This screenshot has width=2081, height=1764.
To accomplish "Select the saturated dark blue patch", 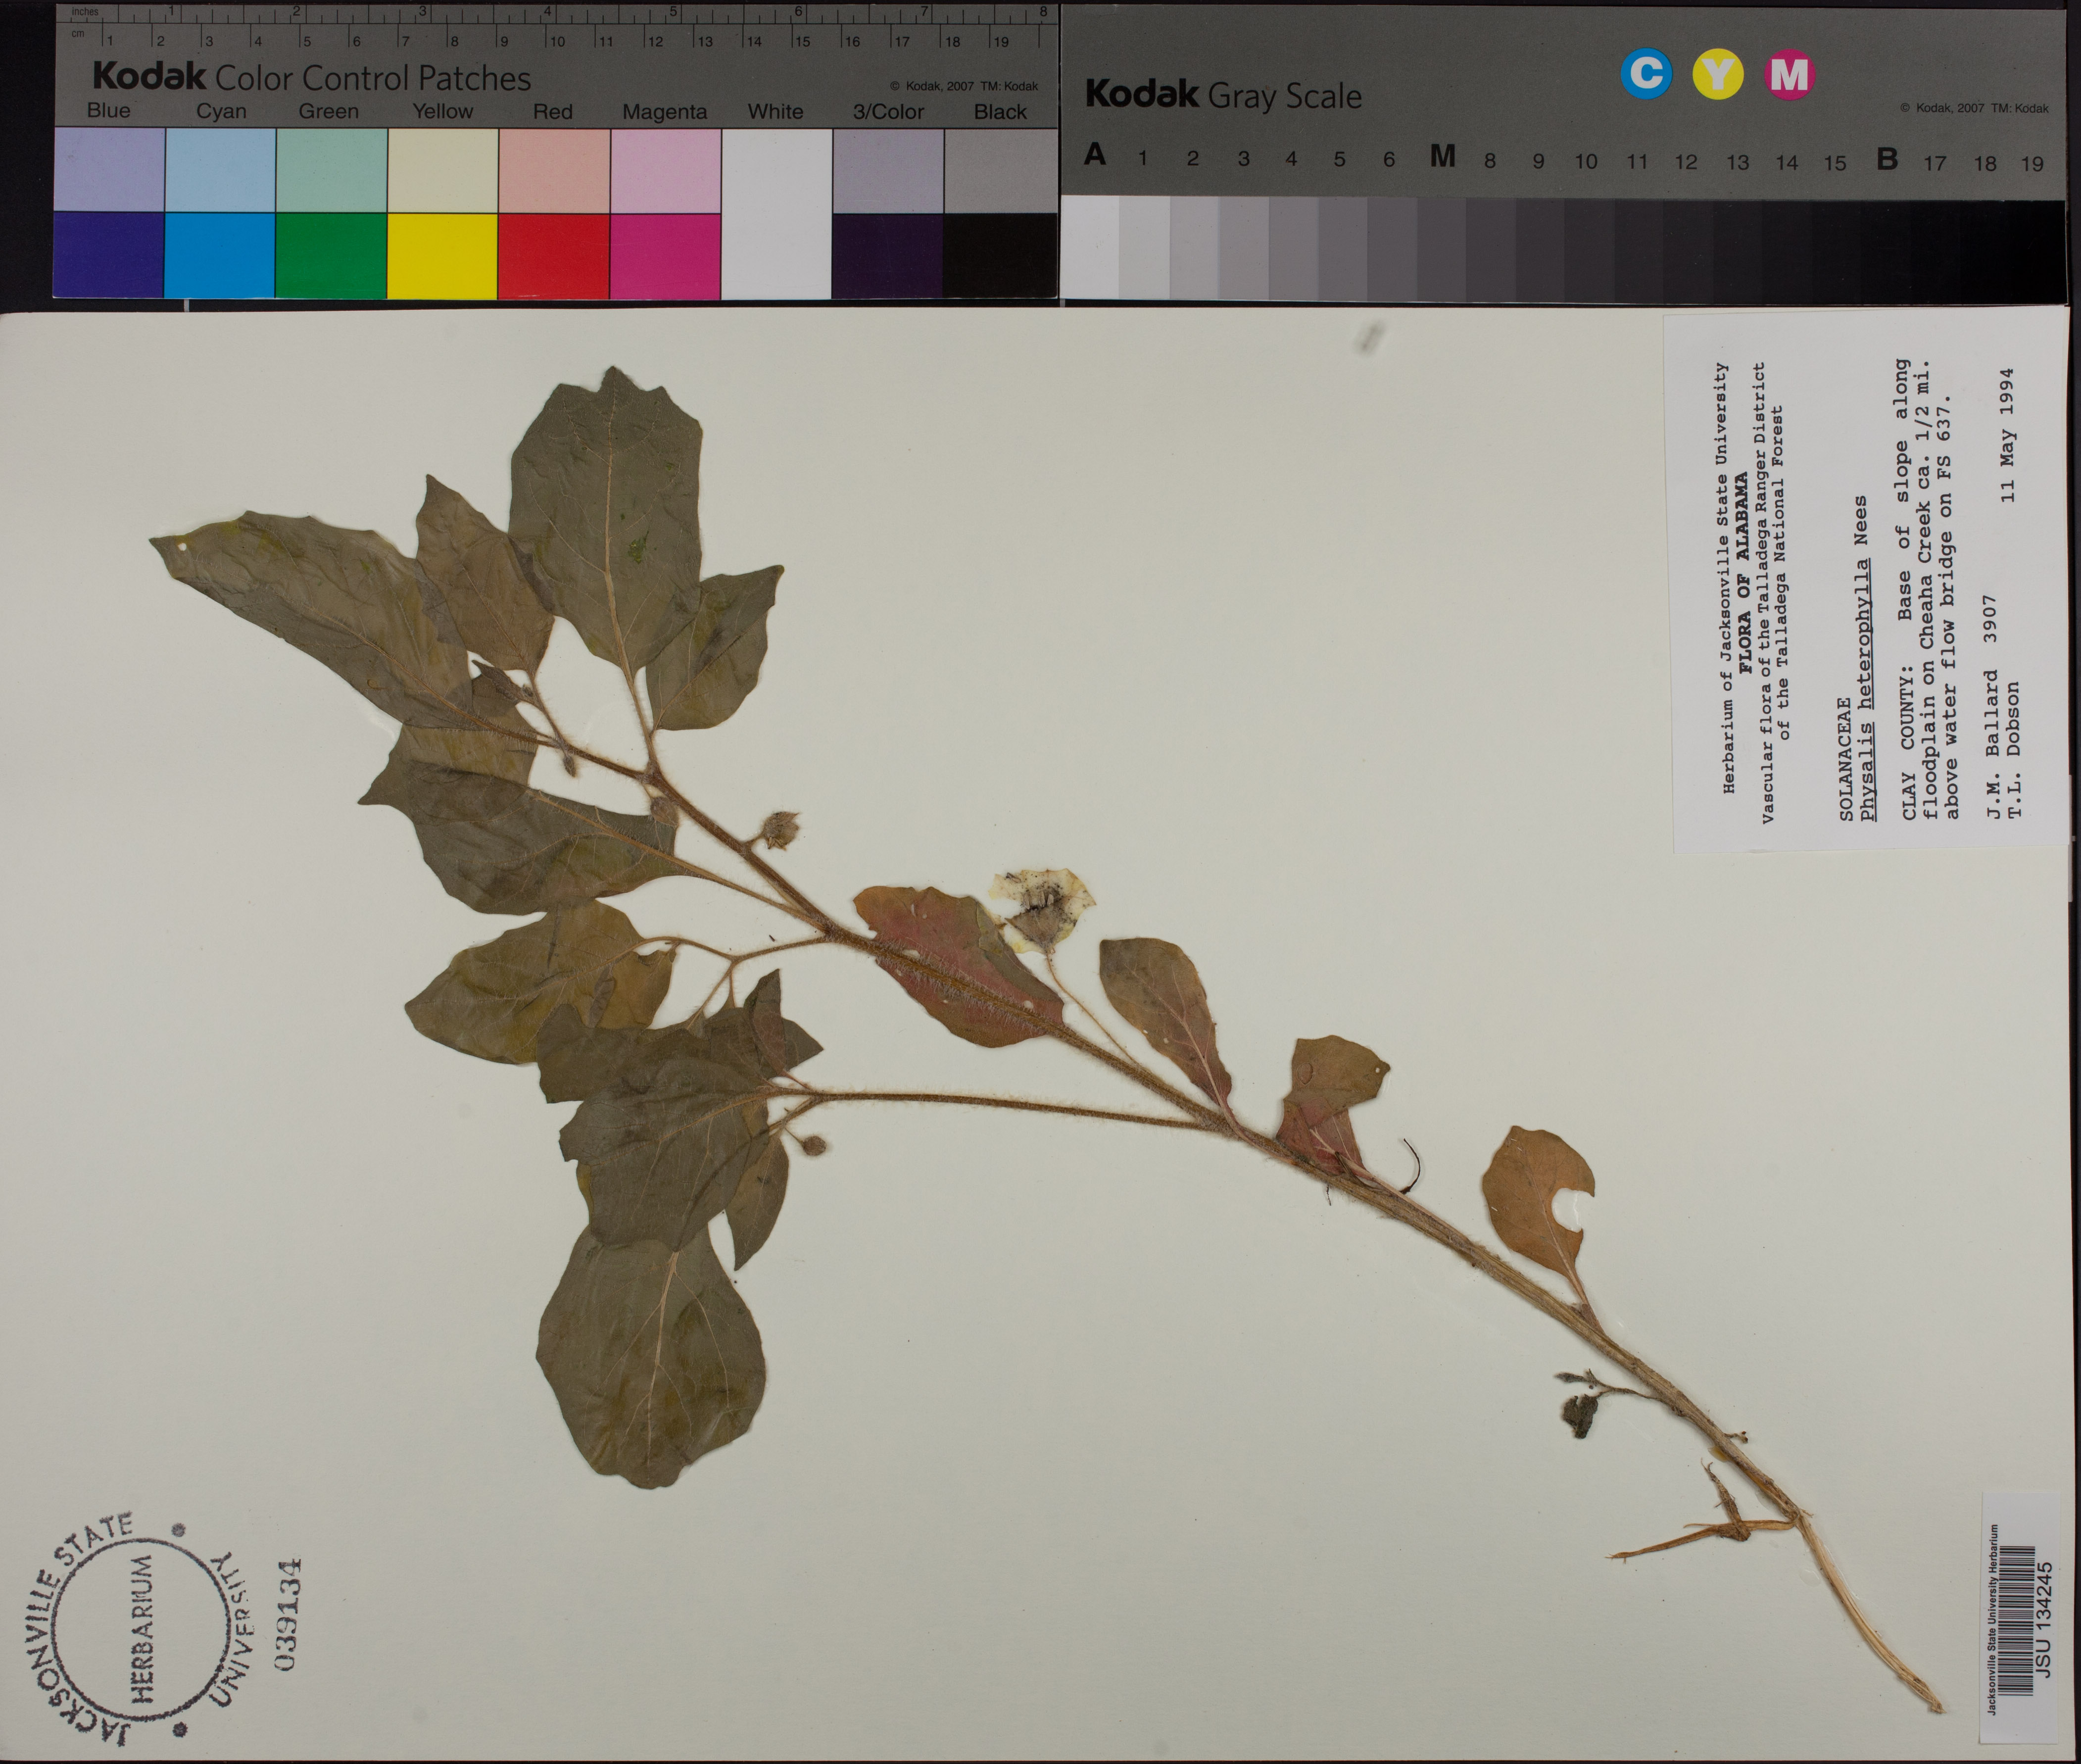I will coord(109,255).
